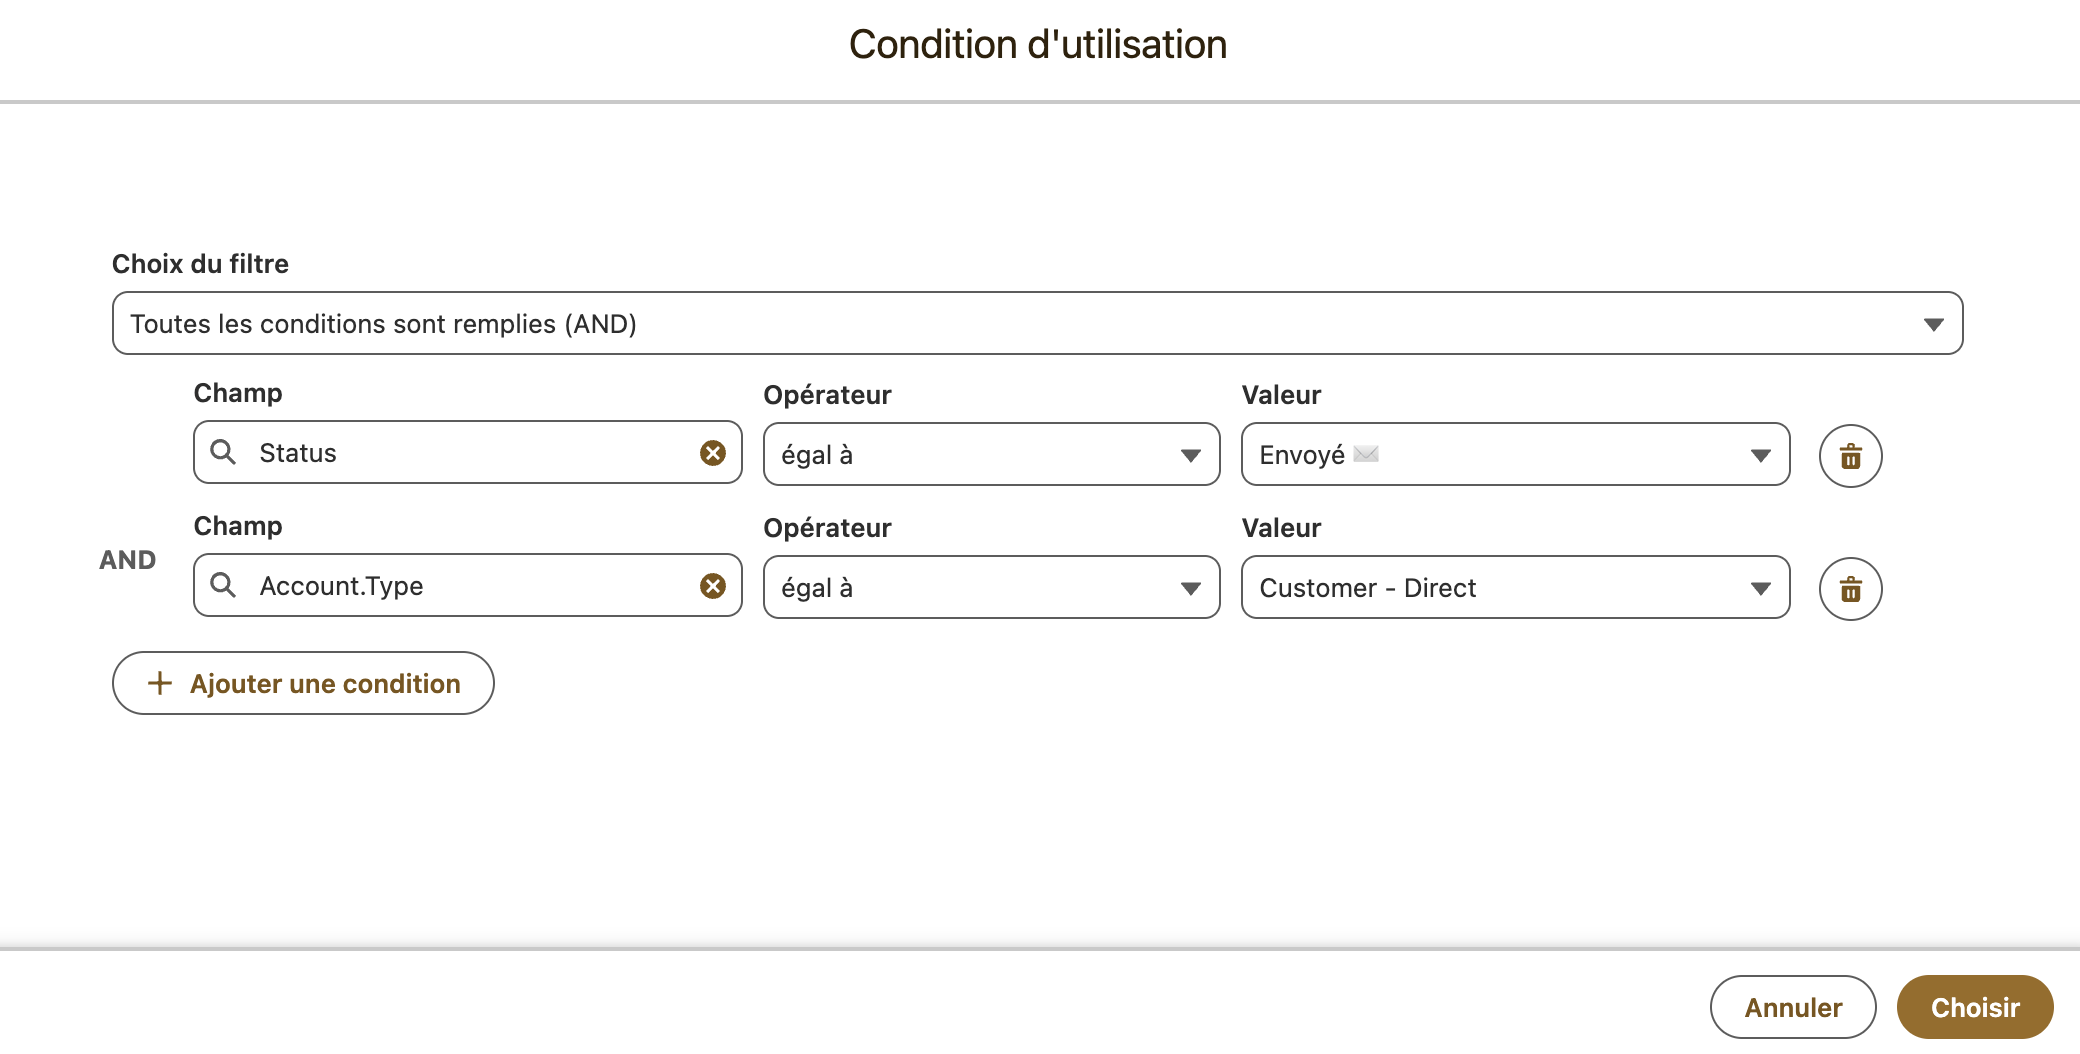Click the search icon in Account.Type field
The image size is (2080, 1054).
tap(223, 585)
